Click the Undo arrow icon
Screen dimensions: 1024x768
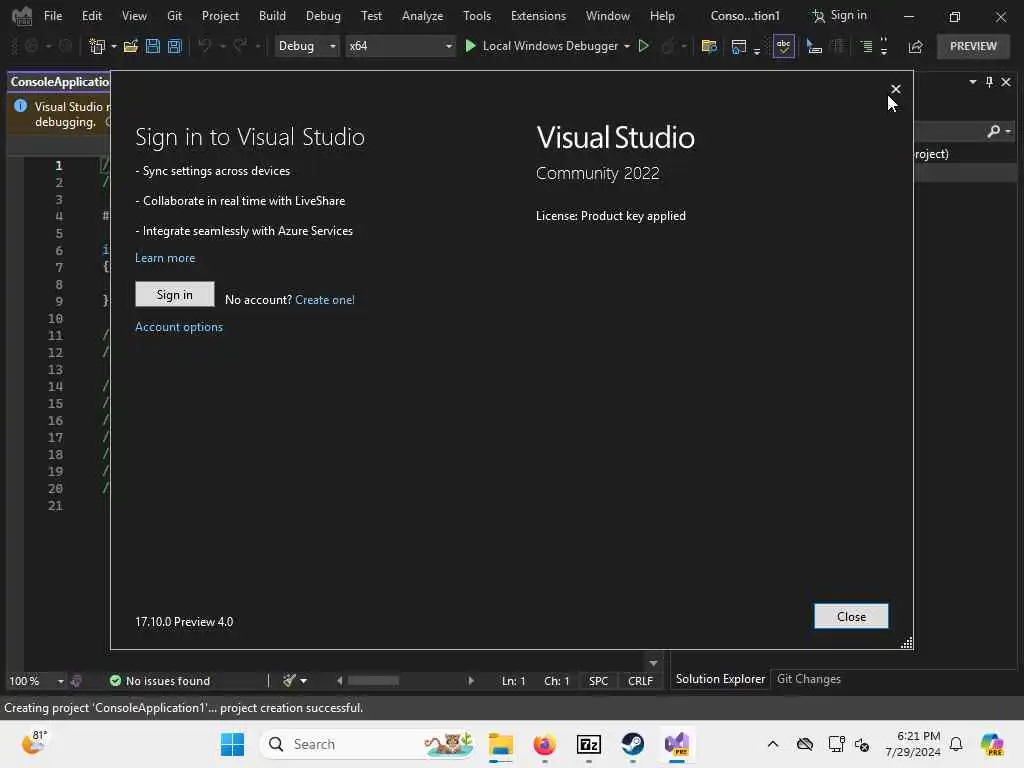205,46
